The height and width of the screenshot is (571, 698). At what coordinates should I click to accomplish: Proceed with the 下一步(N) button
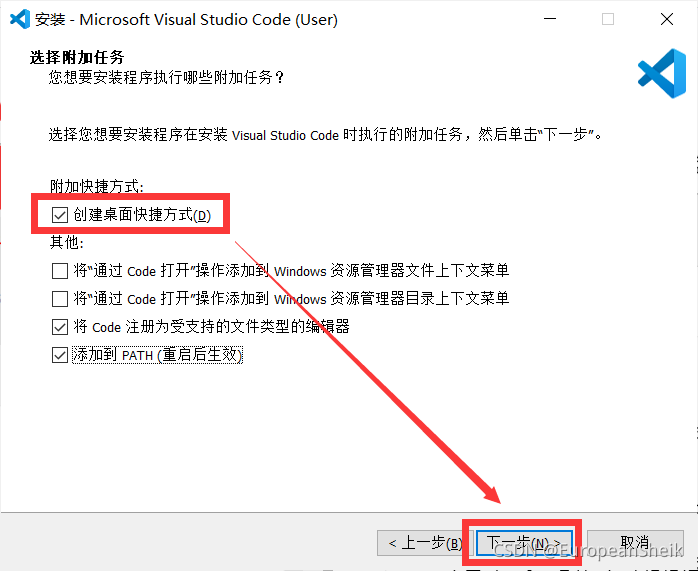coord(524,543)
